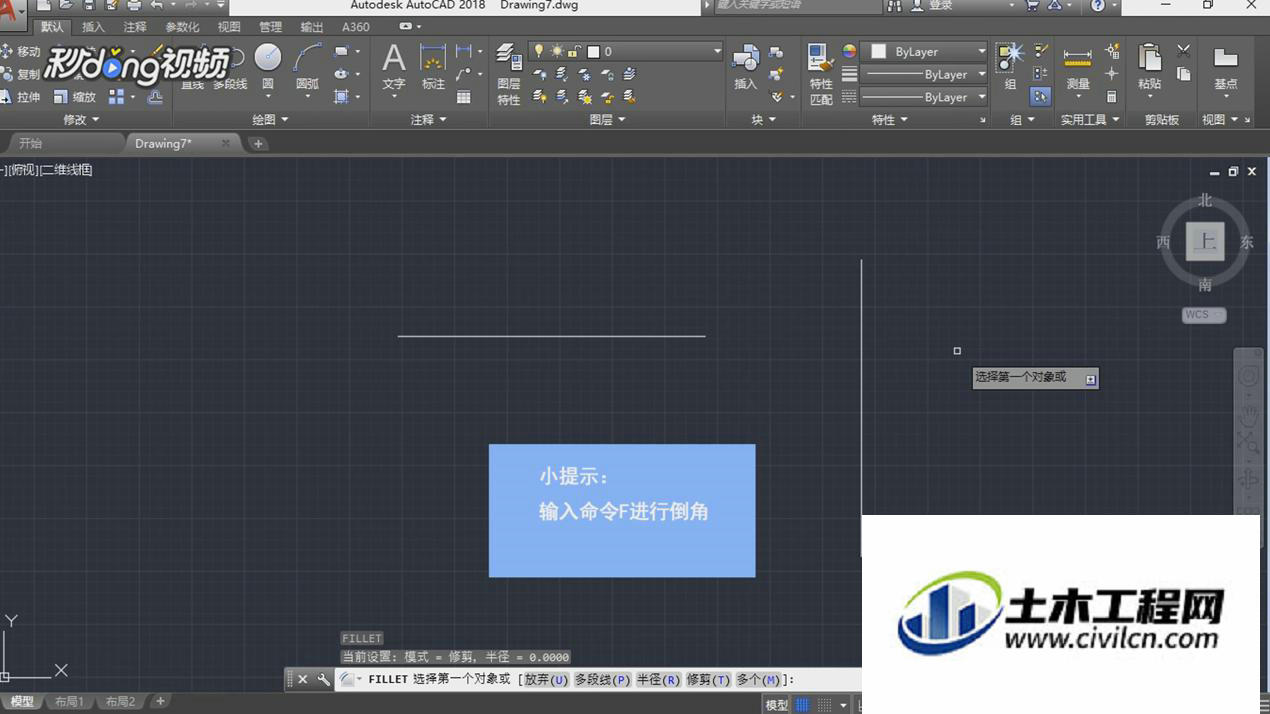
Task: Open the Quick Calculator icon
Action: [1111, 97]
